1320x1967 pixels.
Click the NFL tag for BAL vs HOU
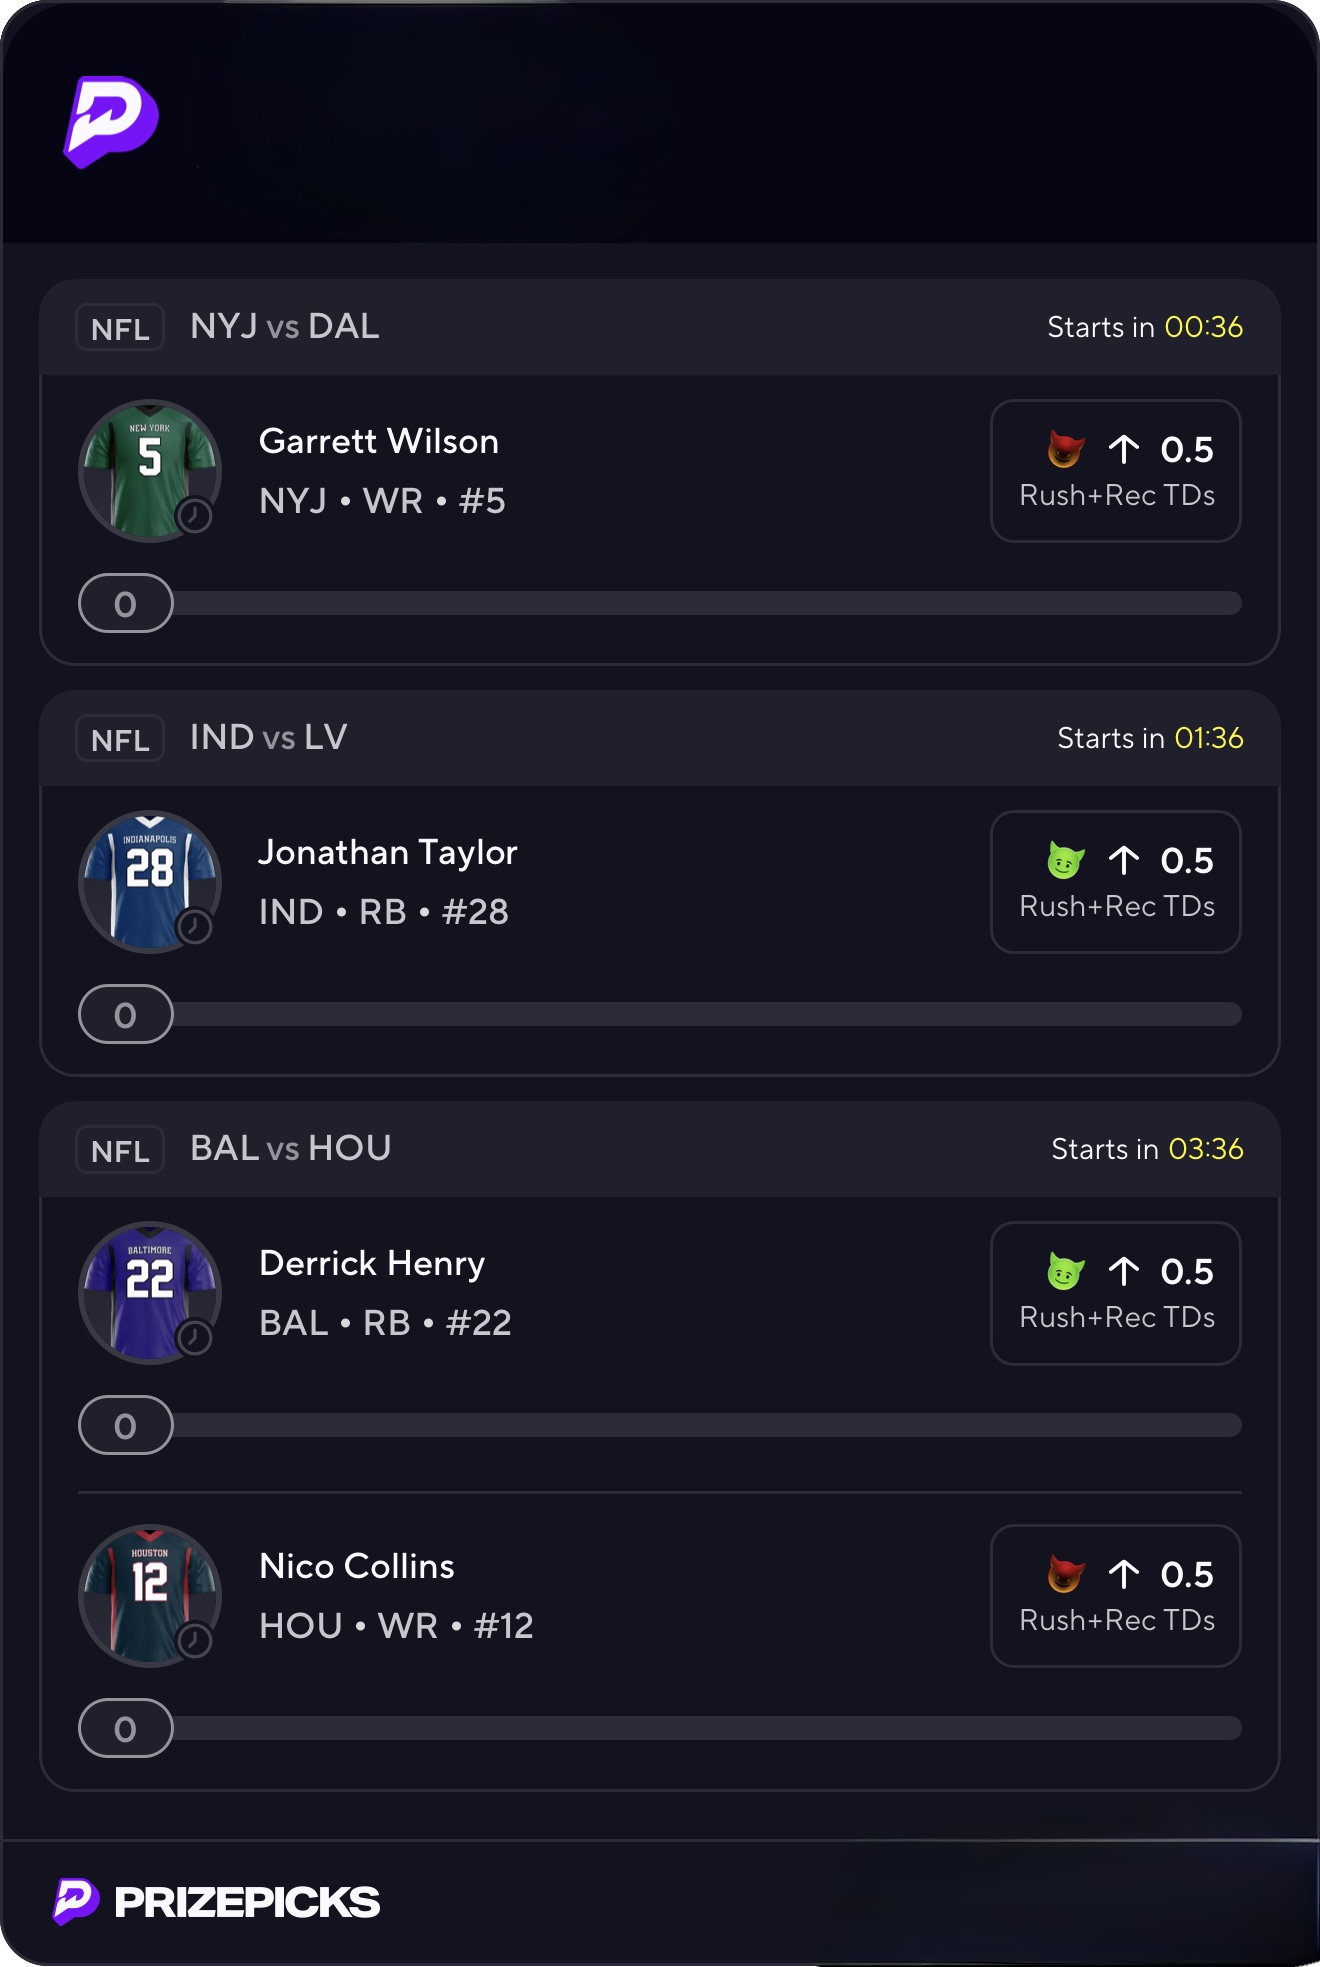click(x=120, y=1150)
